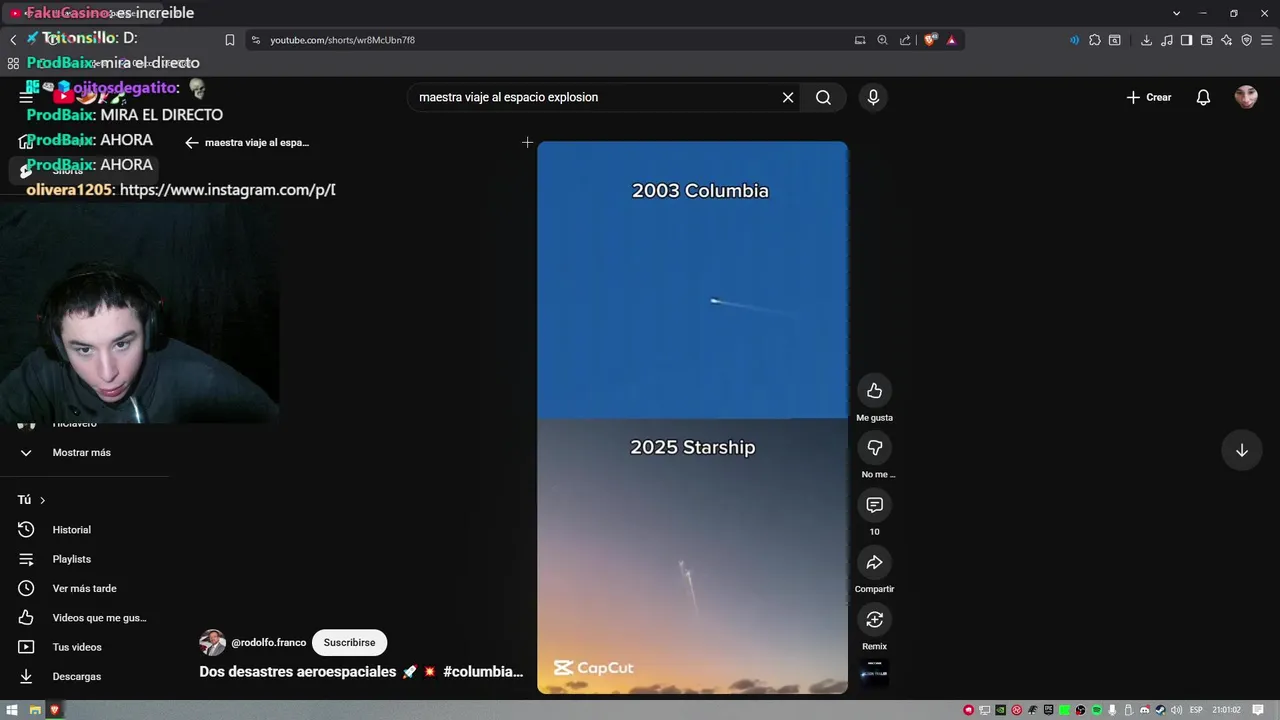This screenshot has width=1280, height=720.
Task: Open Epic Games tray icon
Action: (x=1048, y=710)
